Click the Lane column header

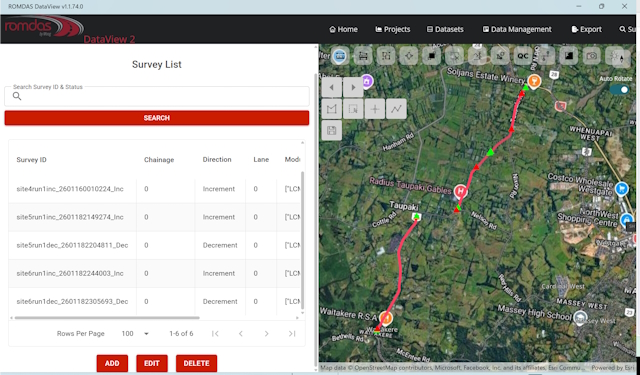point(261,160)
